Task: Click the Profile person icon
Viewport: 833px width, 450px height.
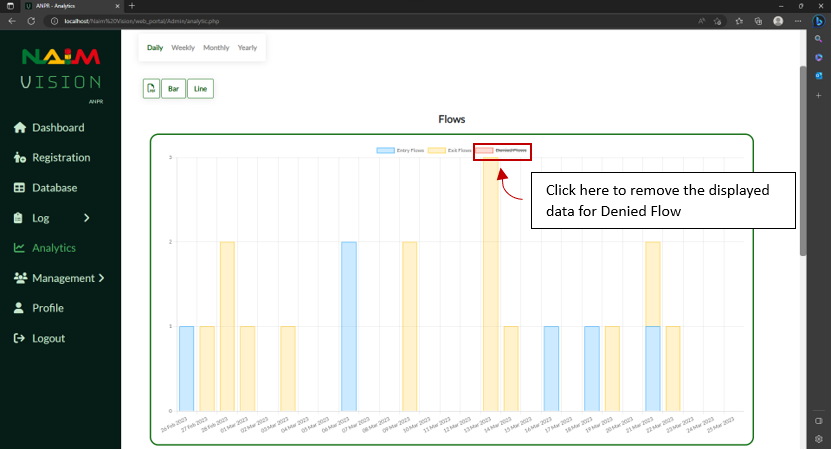Action: (19, 308)
